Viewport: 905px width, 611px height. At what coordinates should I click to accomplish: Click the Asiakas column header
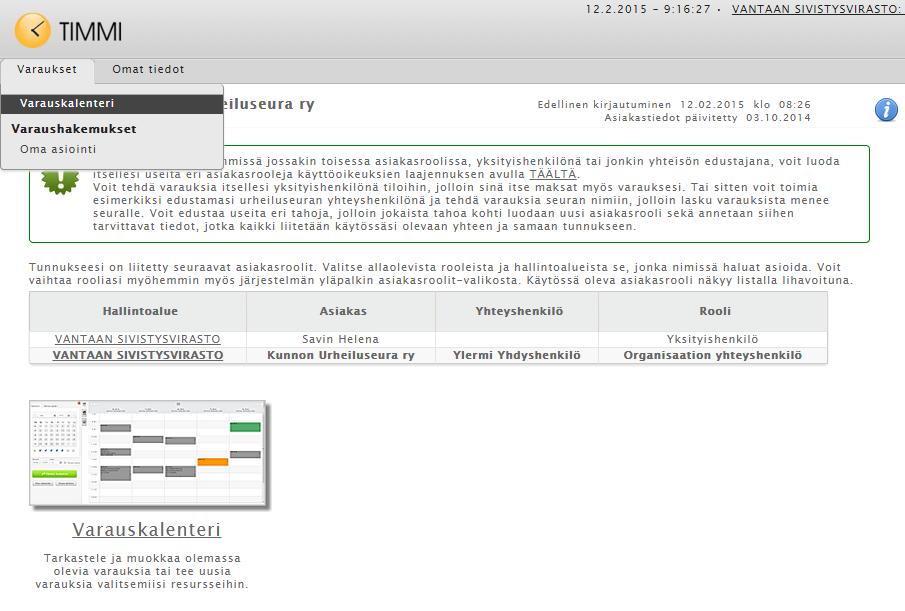click(x=343, y=311)
